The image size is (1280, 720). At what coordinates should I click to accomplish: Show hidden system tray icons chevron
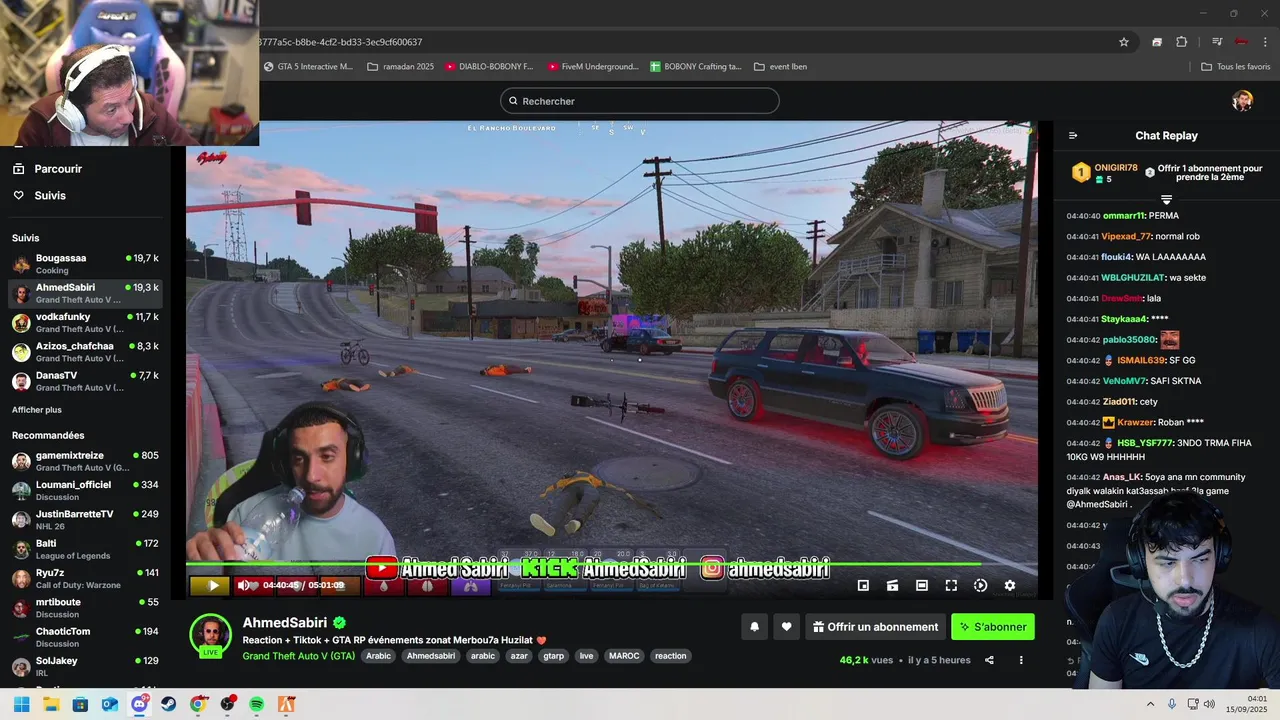coord(1150,704)
